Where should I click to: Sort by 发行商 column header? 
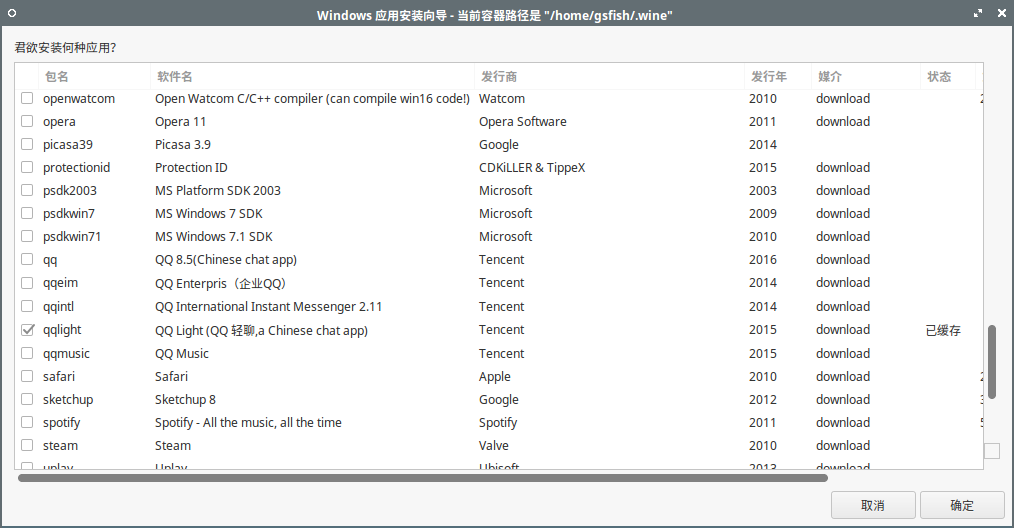point(609,76)
